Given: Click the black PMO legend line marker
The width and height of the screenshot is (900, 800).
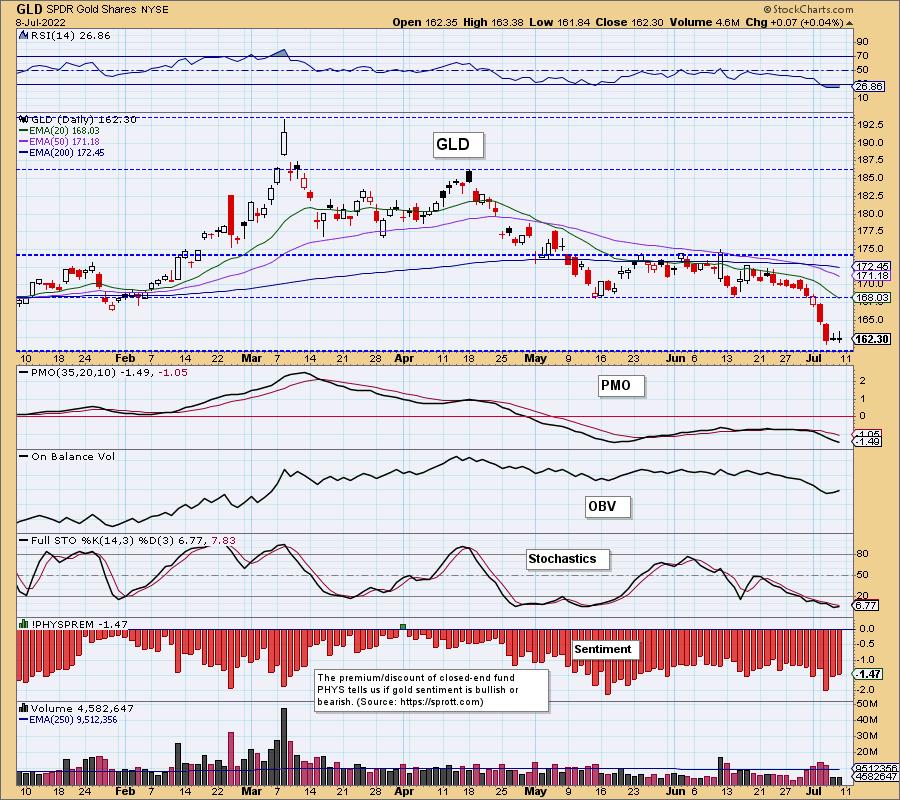Looking at the screenshot, I should point(24,372).
